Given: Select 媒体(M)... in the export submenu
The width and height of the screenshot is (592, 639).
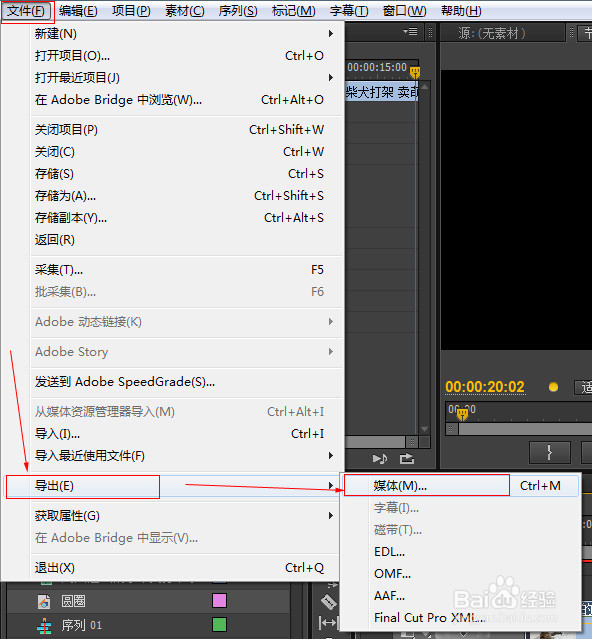Looking at the screenshot, I should point(460,486).
